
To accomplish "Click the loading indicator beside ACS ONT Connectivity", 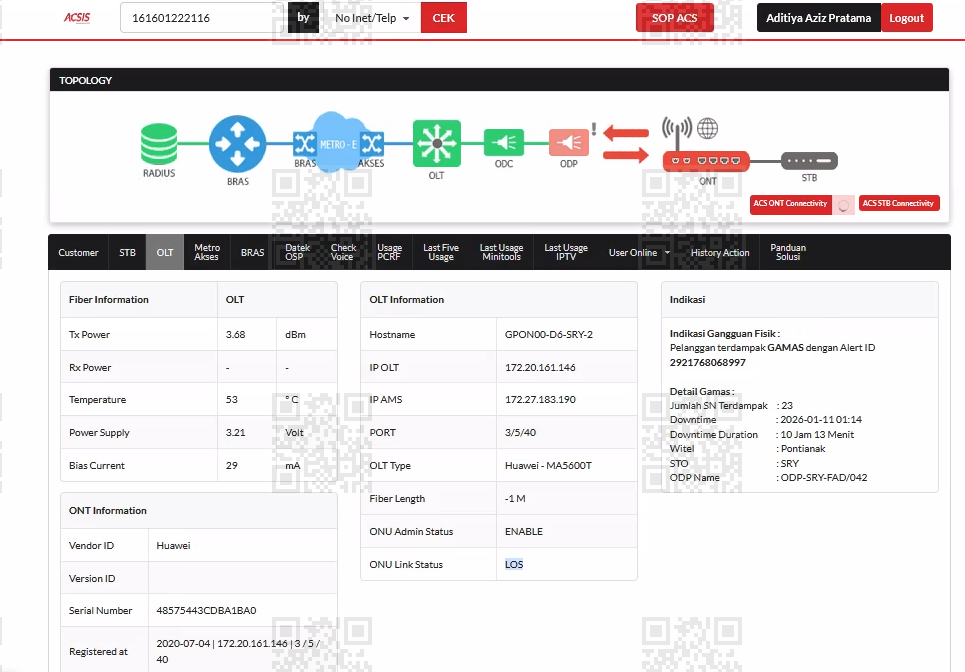I will click(x=843, y=205).
